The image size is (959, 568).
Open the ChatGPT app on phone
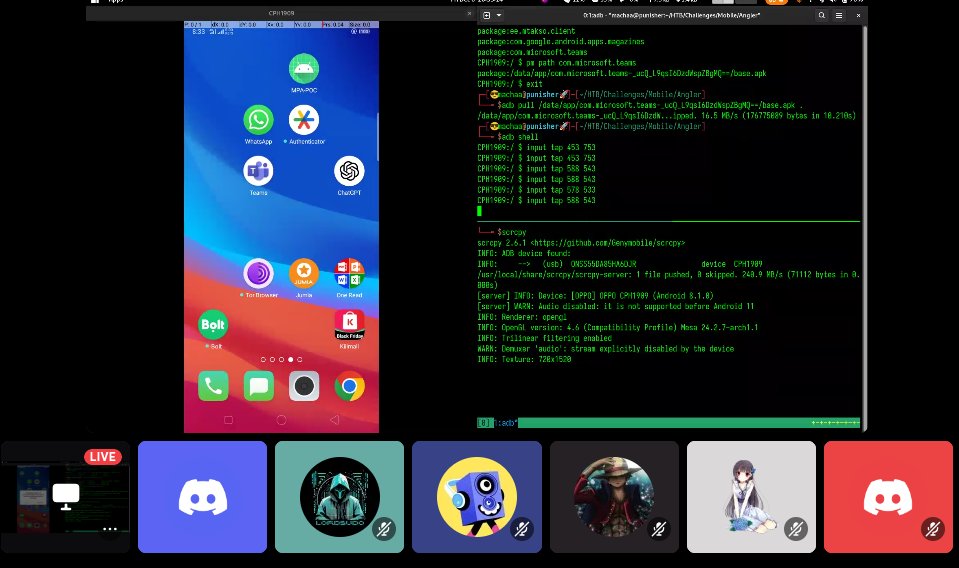click(349, 171)
